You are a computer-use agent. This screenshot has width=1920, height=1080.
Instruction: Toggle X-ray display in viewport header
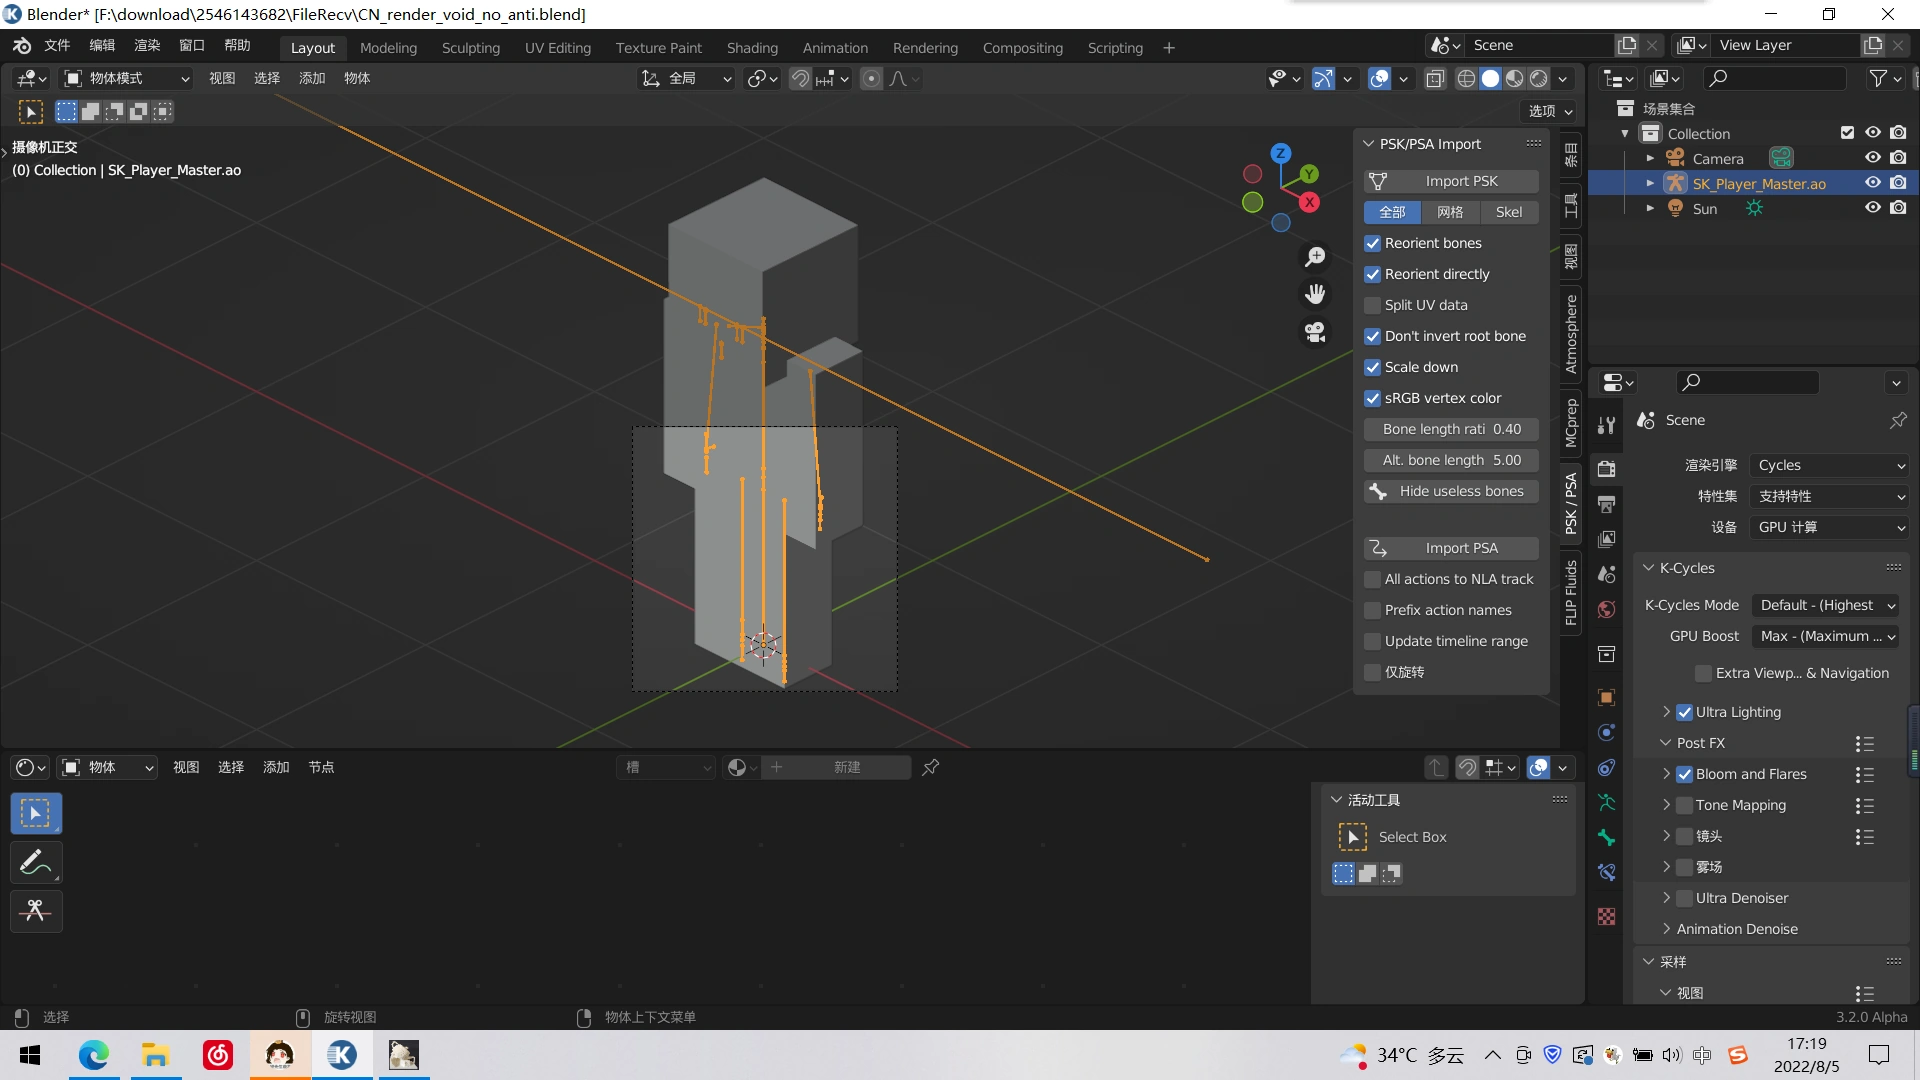1435,78
